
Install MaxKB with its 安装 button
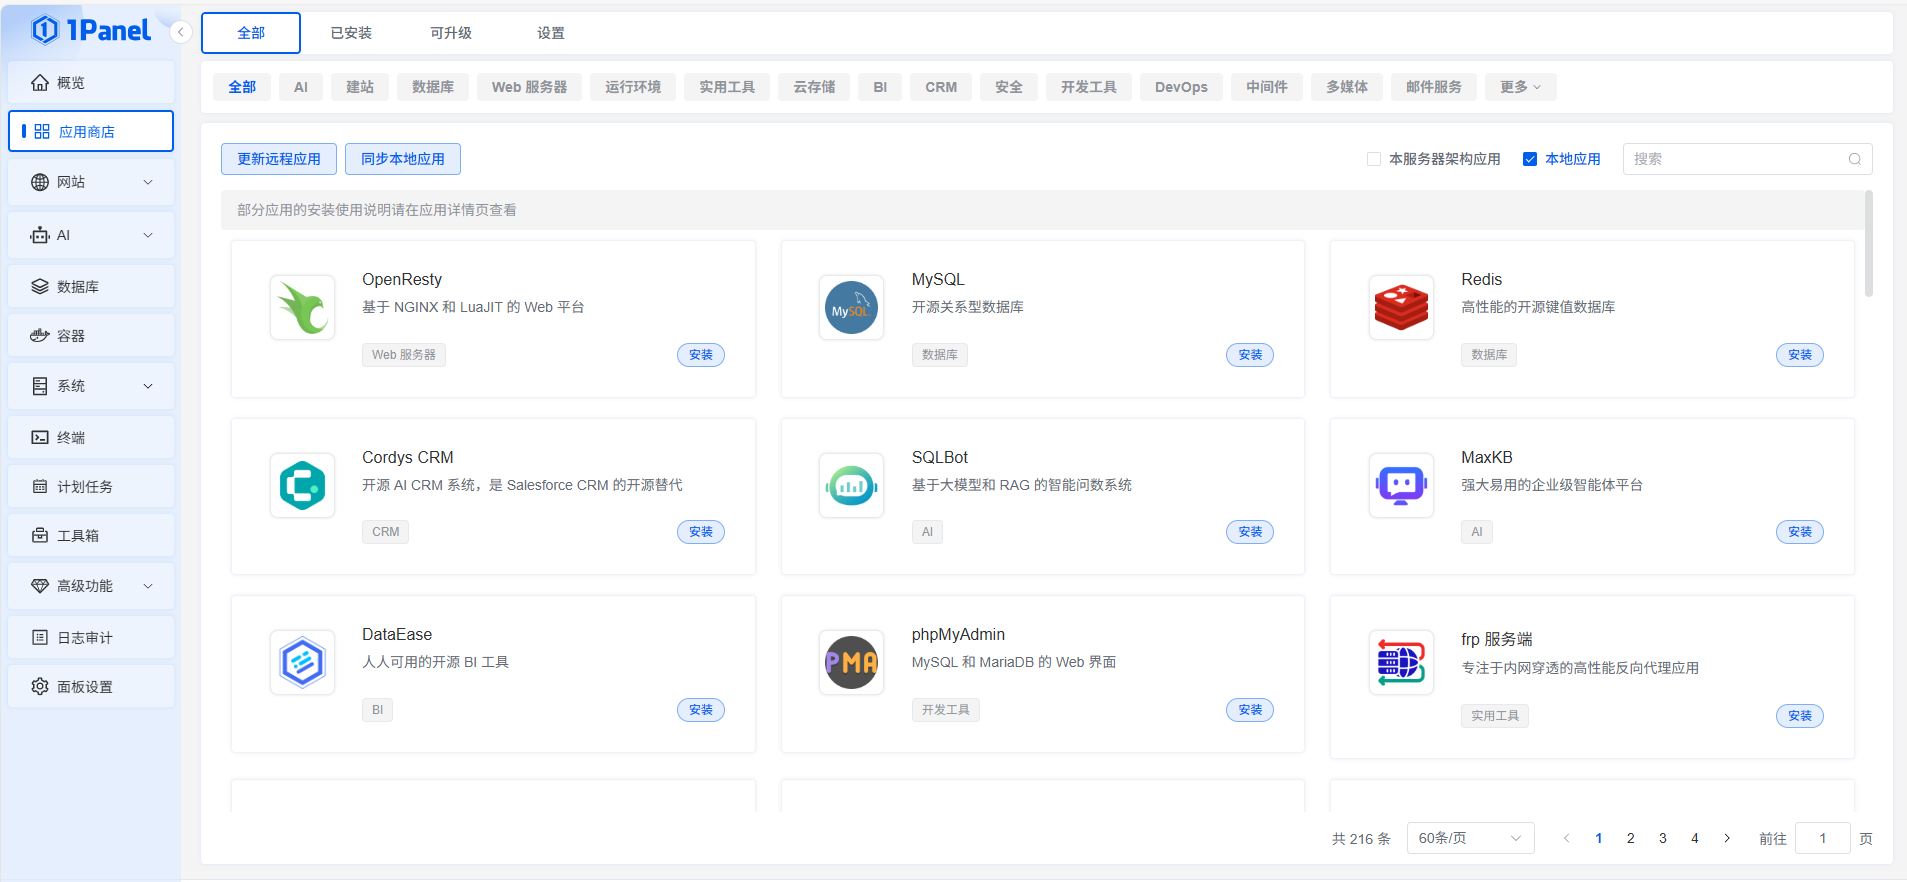coord(1800,532)
